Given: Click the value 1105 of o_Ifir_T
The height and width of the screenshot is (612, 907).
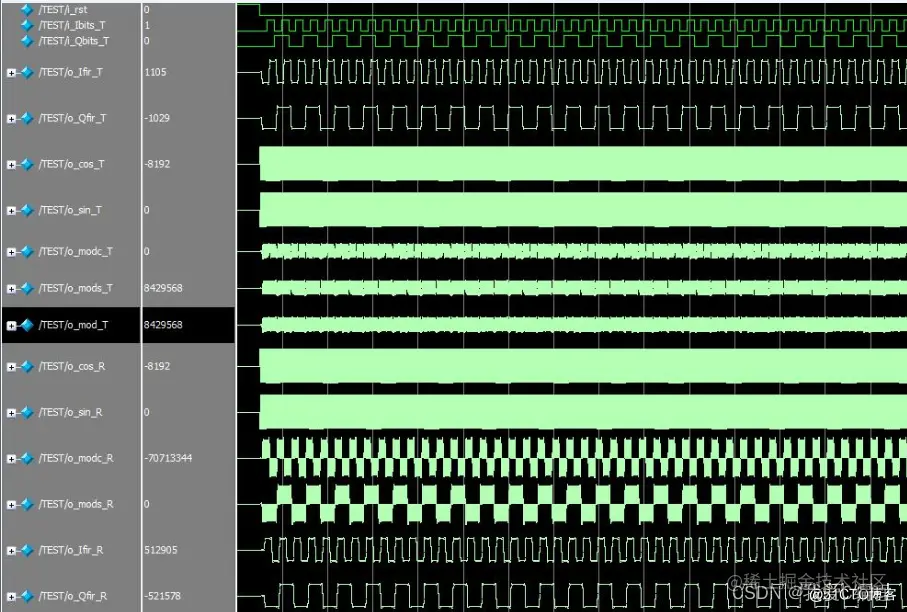Looking at the screenshot, I should pyautogui.click(x=155, y=72).
